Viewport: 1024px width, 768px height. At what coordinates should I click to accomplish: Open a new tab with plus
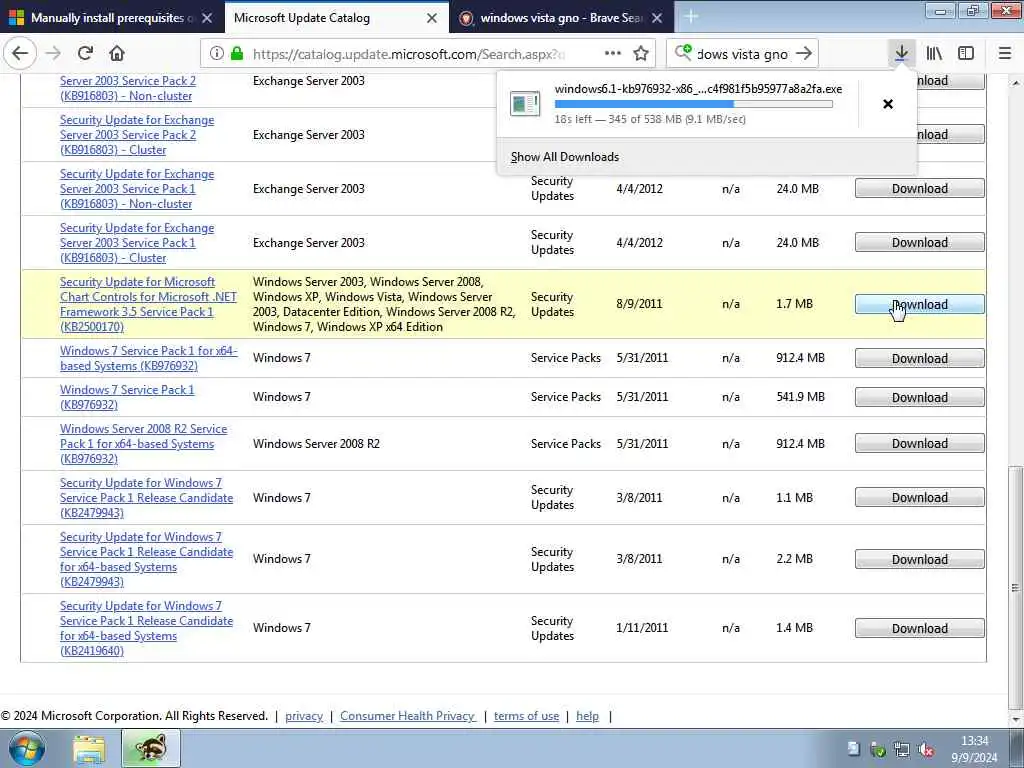coord(691,17)
